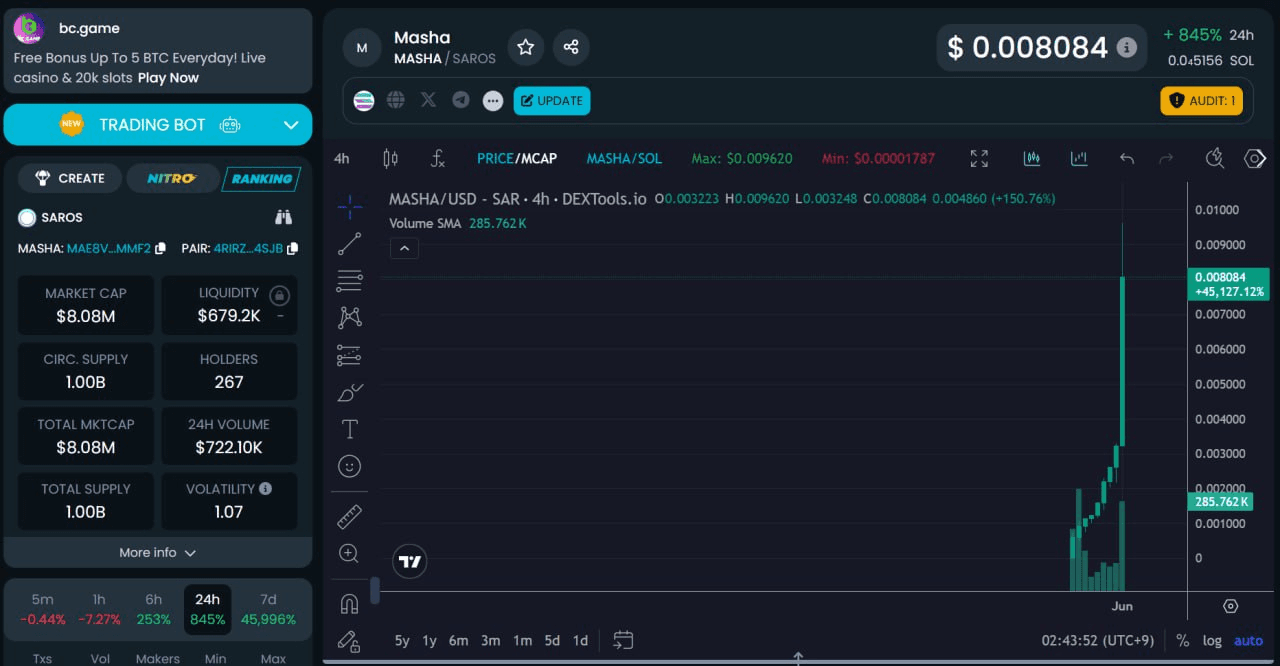The height and width of the screenshot is (666, 1280).
Task: Select the forecast position tool
Action: [350, 354]
